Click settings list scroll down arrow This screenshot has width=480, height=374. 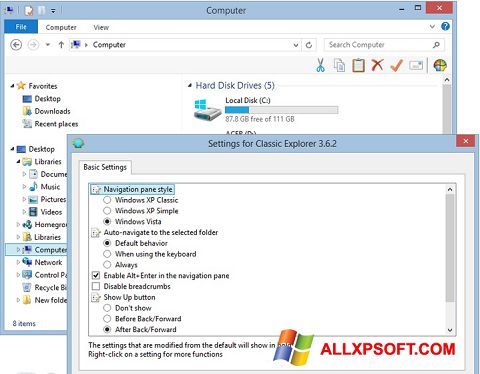tap(450, 330)
